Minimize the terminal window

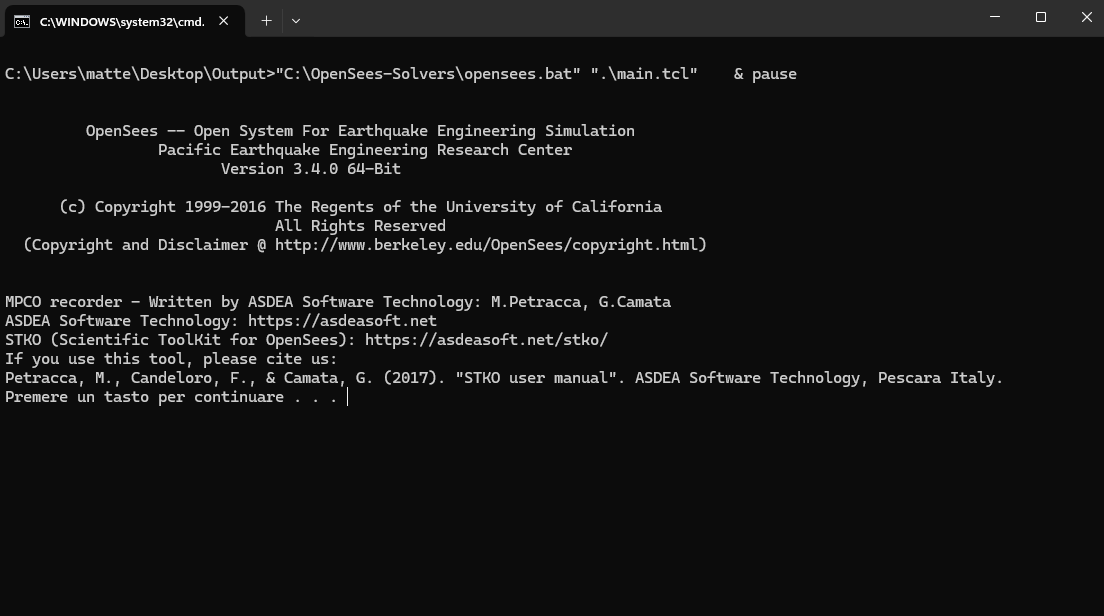tap(995, 17)
